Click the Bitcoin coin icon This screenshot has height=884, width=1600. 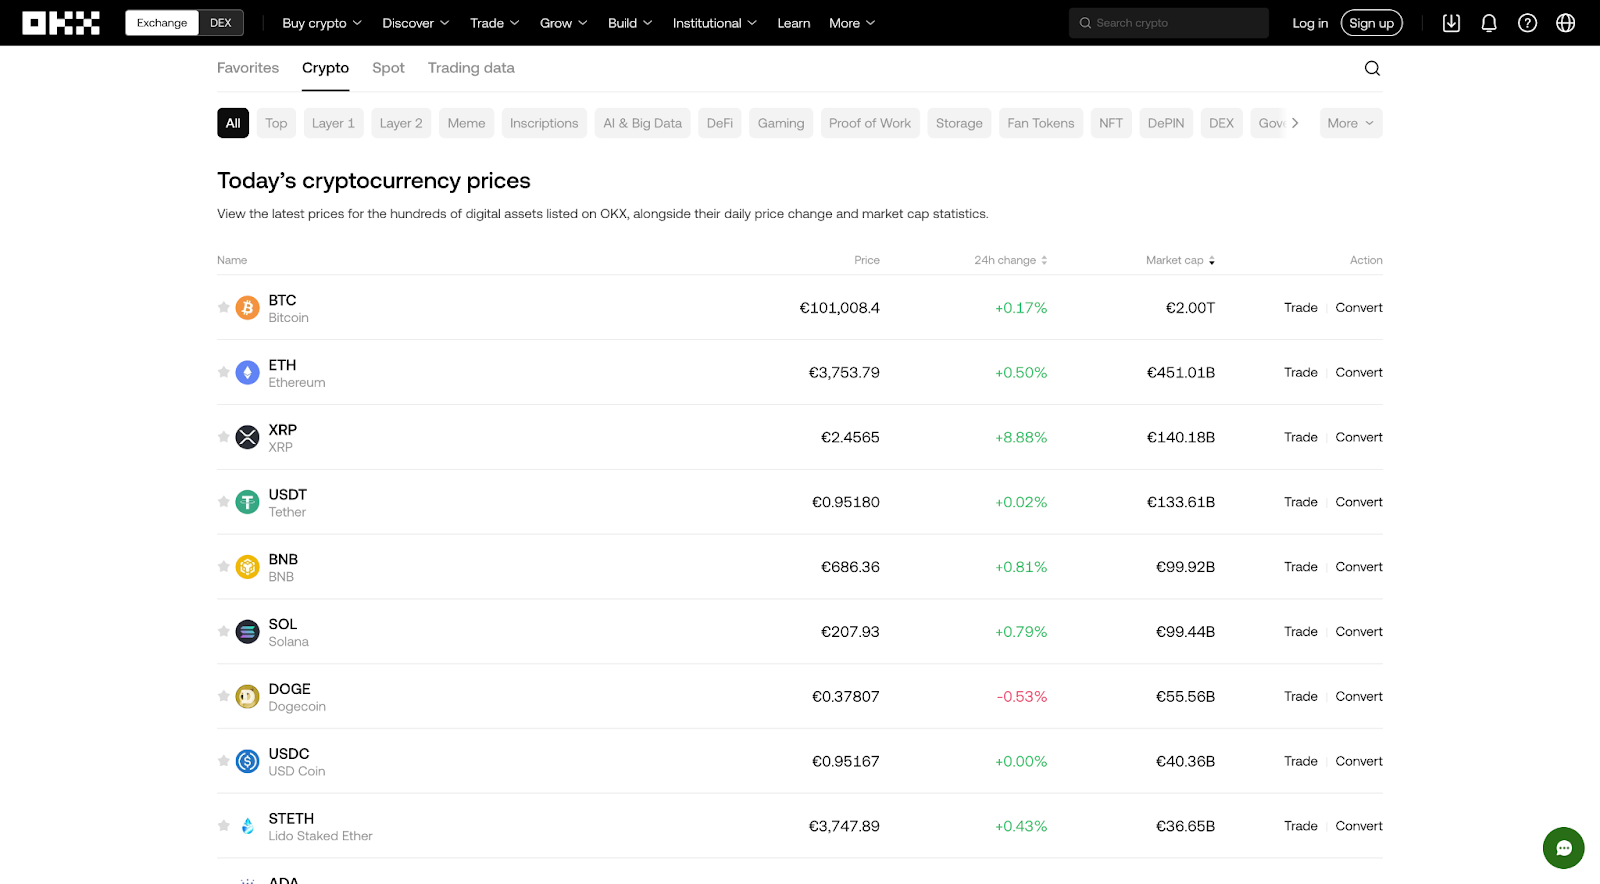coord(247,308)
